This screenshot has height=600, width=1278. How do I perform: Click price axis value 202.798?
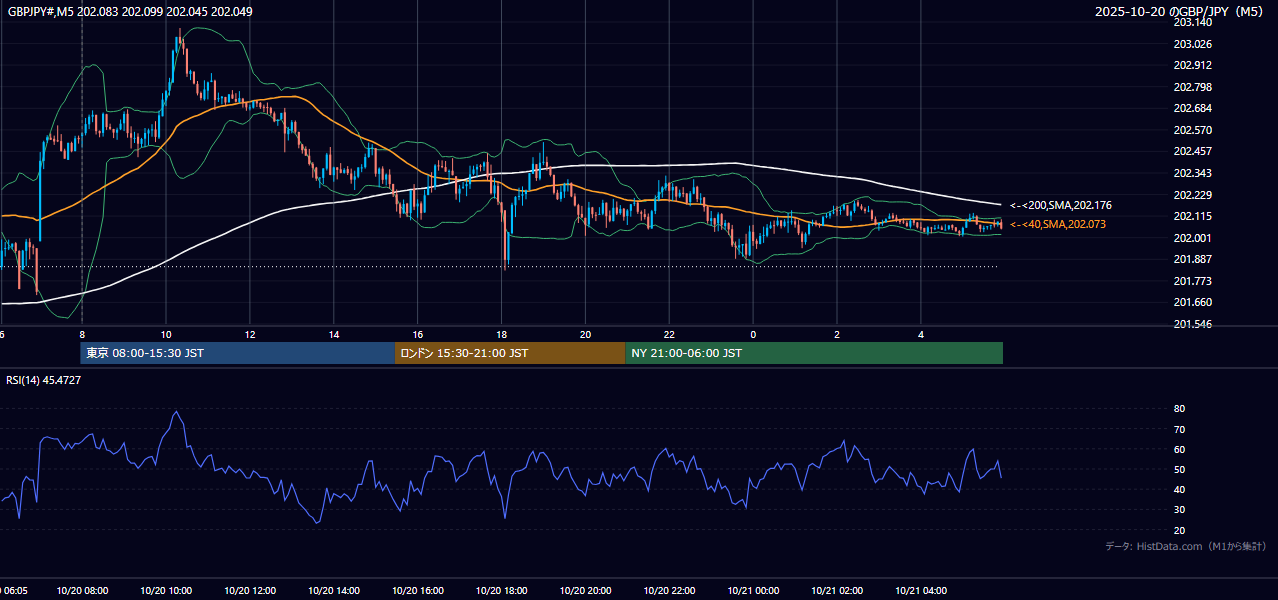pos(1192,87)
